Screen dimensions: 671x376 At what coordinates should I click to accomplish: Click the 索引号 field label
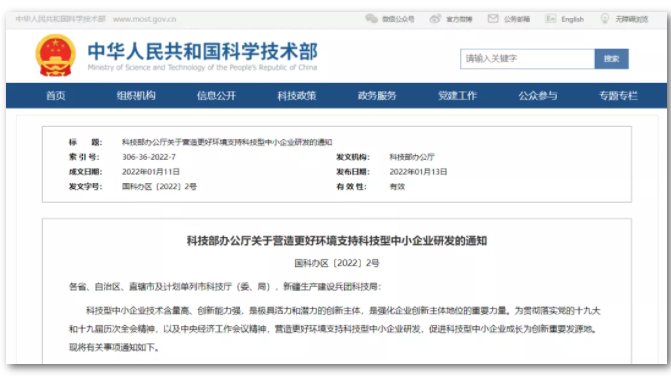[84, 157]
